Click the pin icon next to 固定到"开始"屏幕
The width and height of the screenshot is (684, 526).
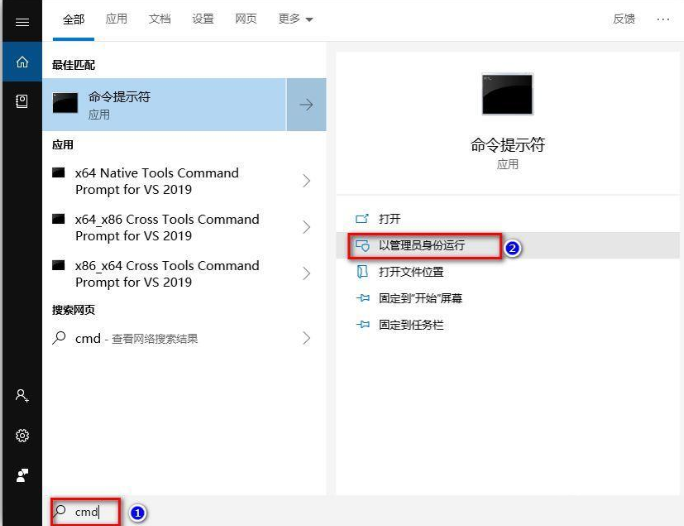(x=363, y=298)
